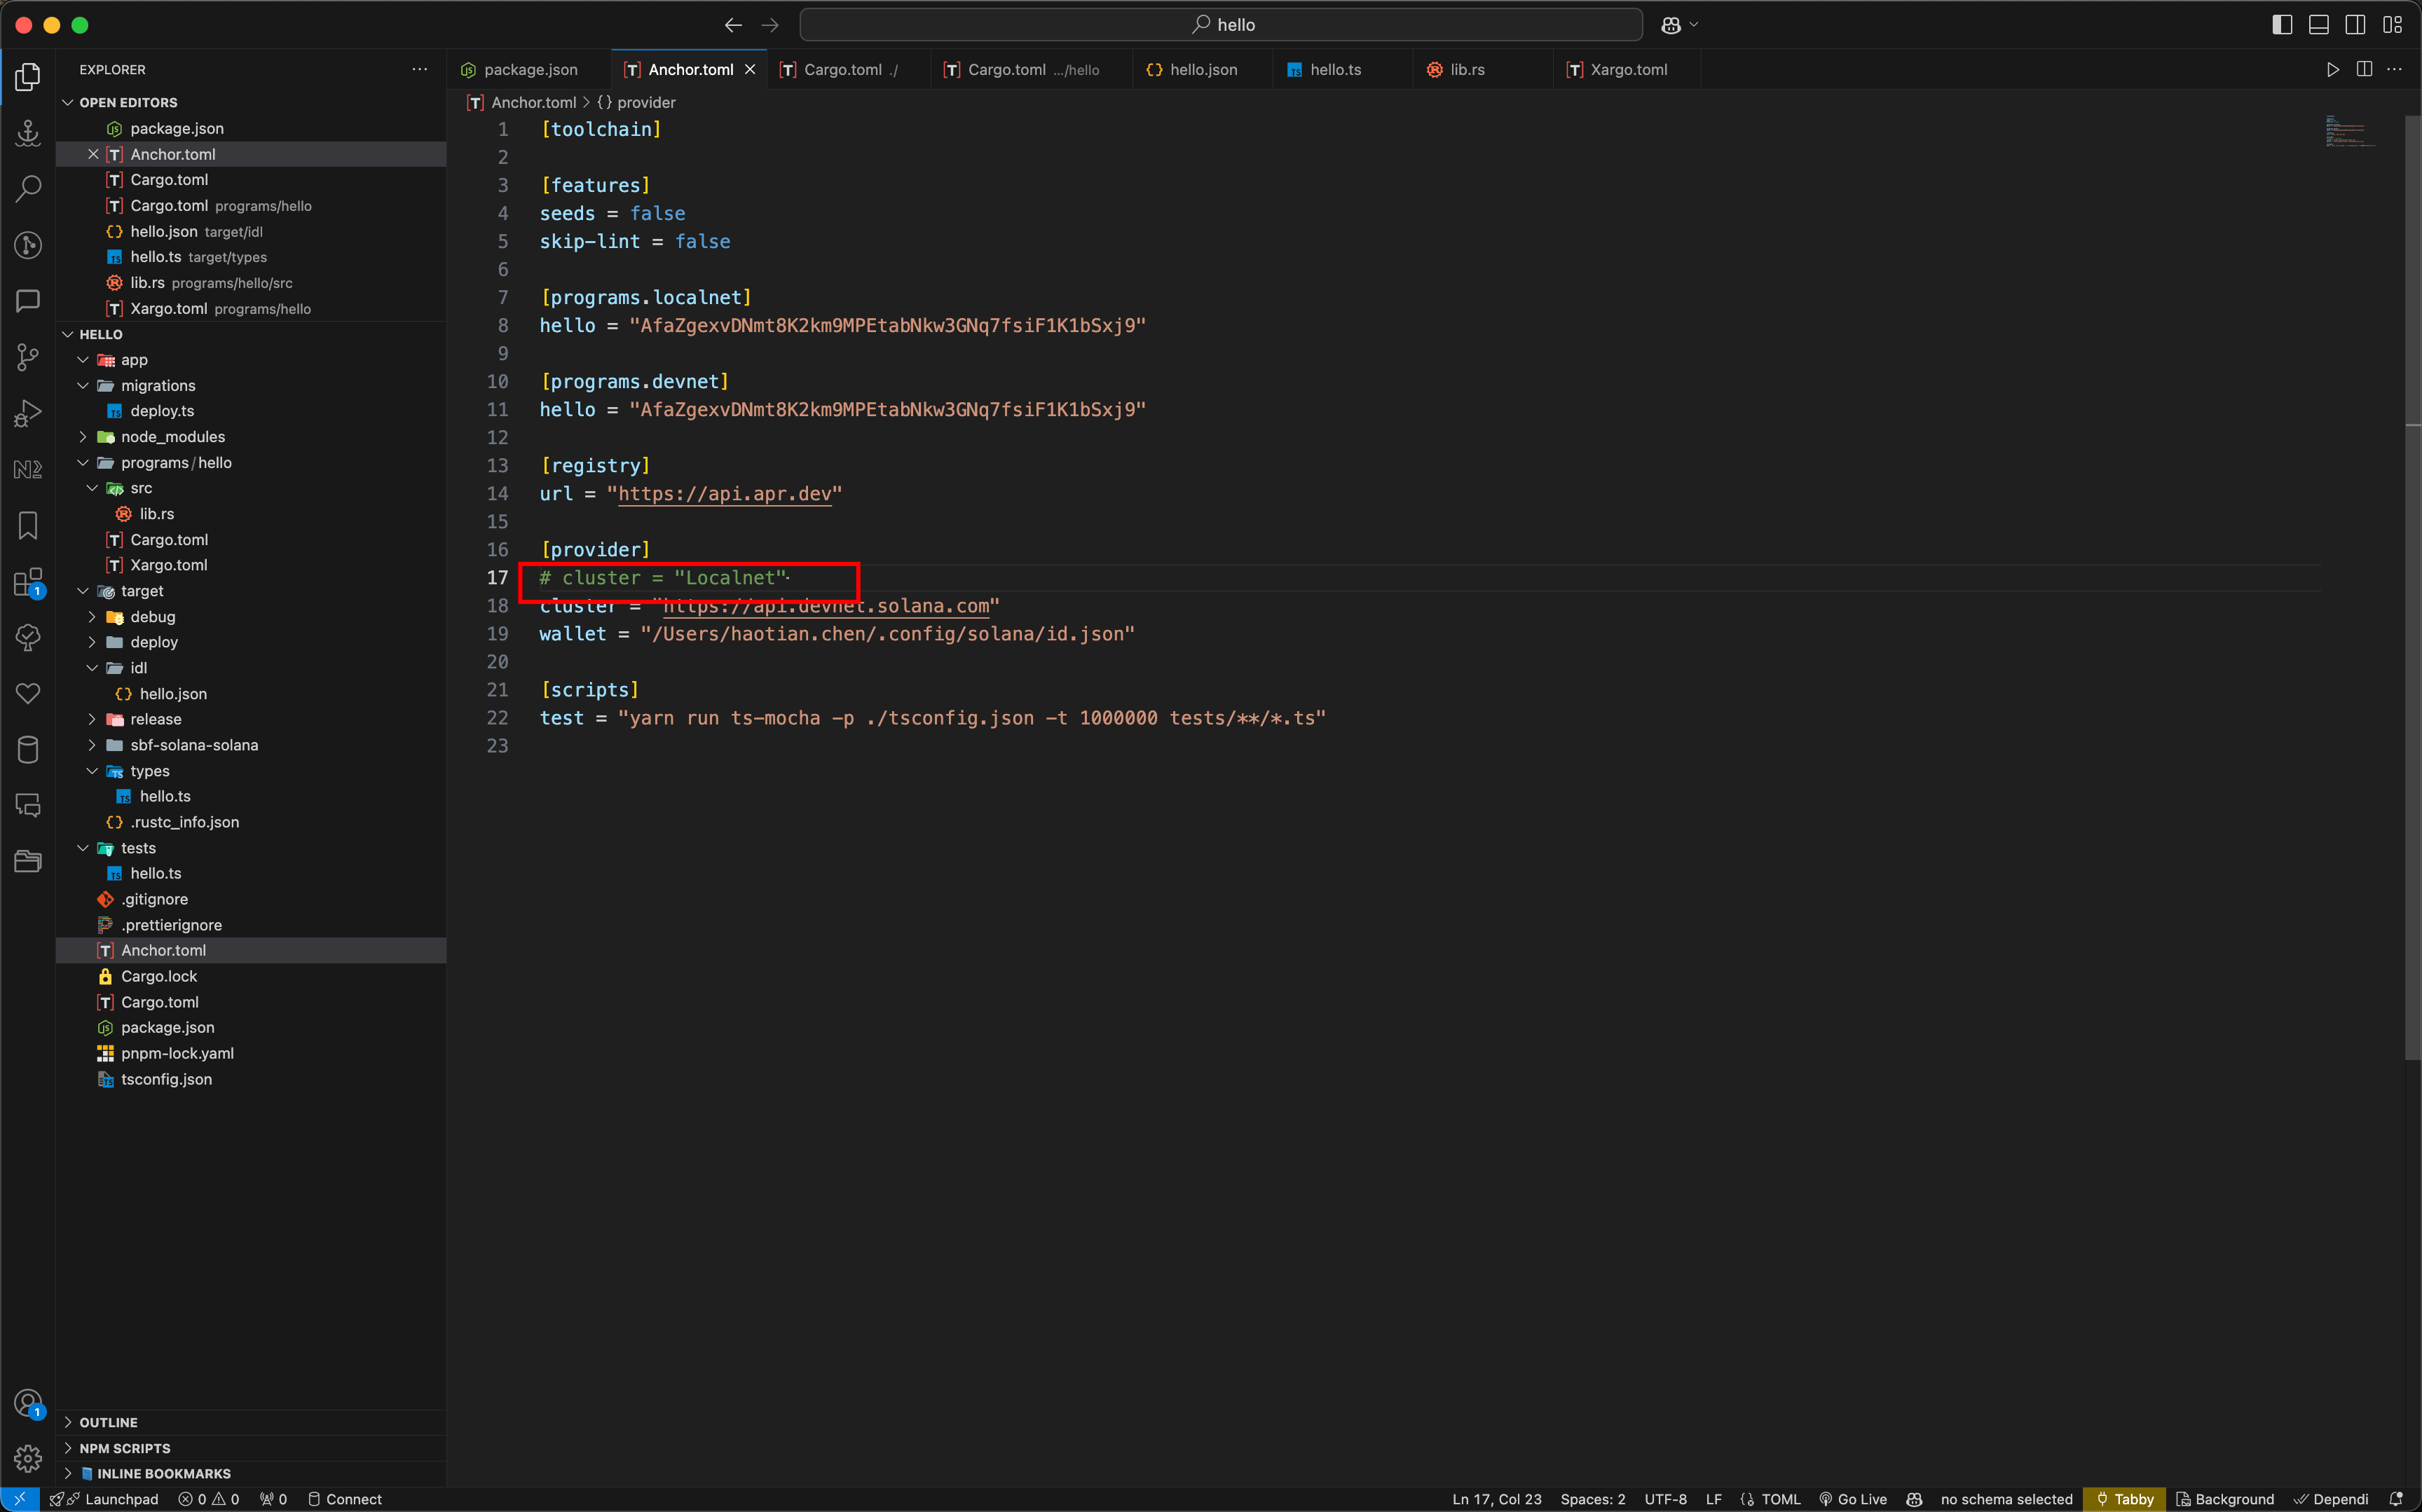Expand the debug folder
This screenshot has height=1512, width=2422.
coord(92,617)
